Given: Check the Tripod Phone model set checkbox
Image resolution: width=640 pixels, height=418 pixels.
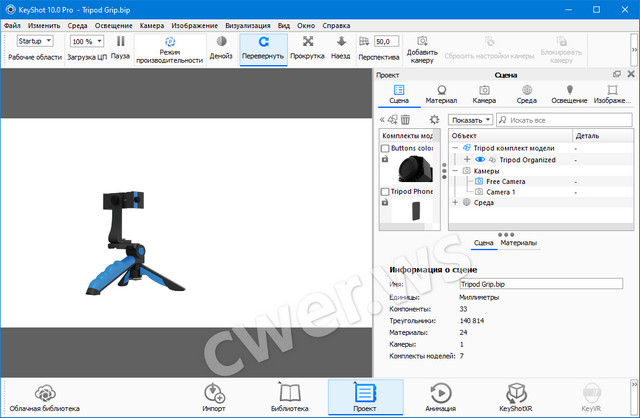Looking at the screenshot, I should tap(385, 191).
